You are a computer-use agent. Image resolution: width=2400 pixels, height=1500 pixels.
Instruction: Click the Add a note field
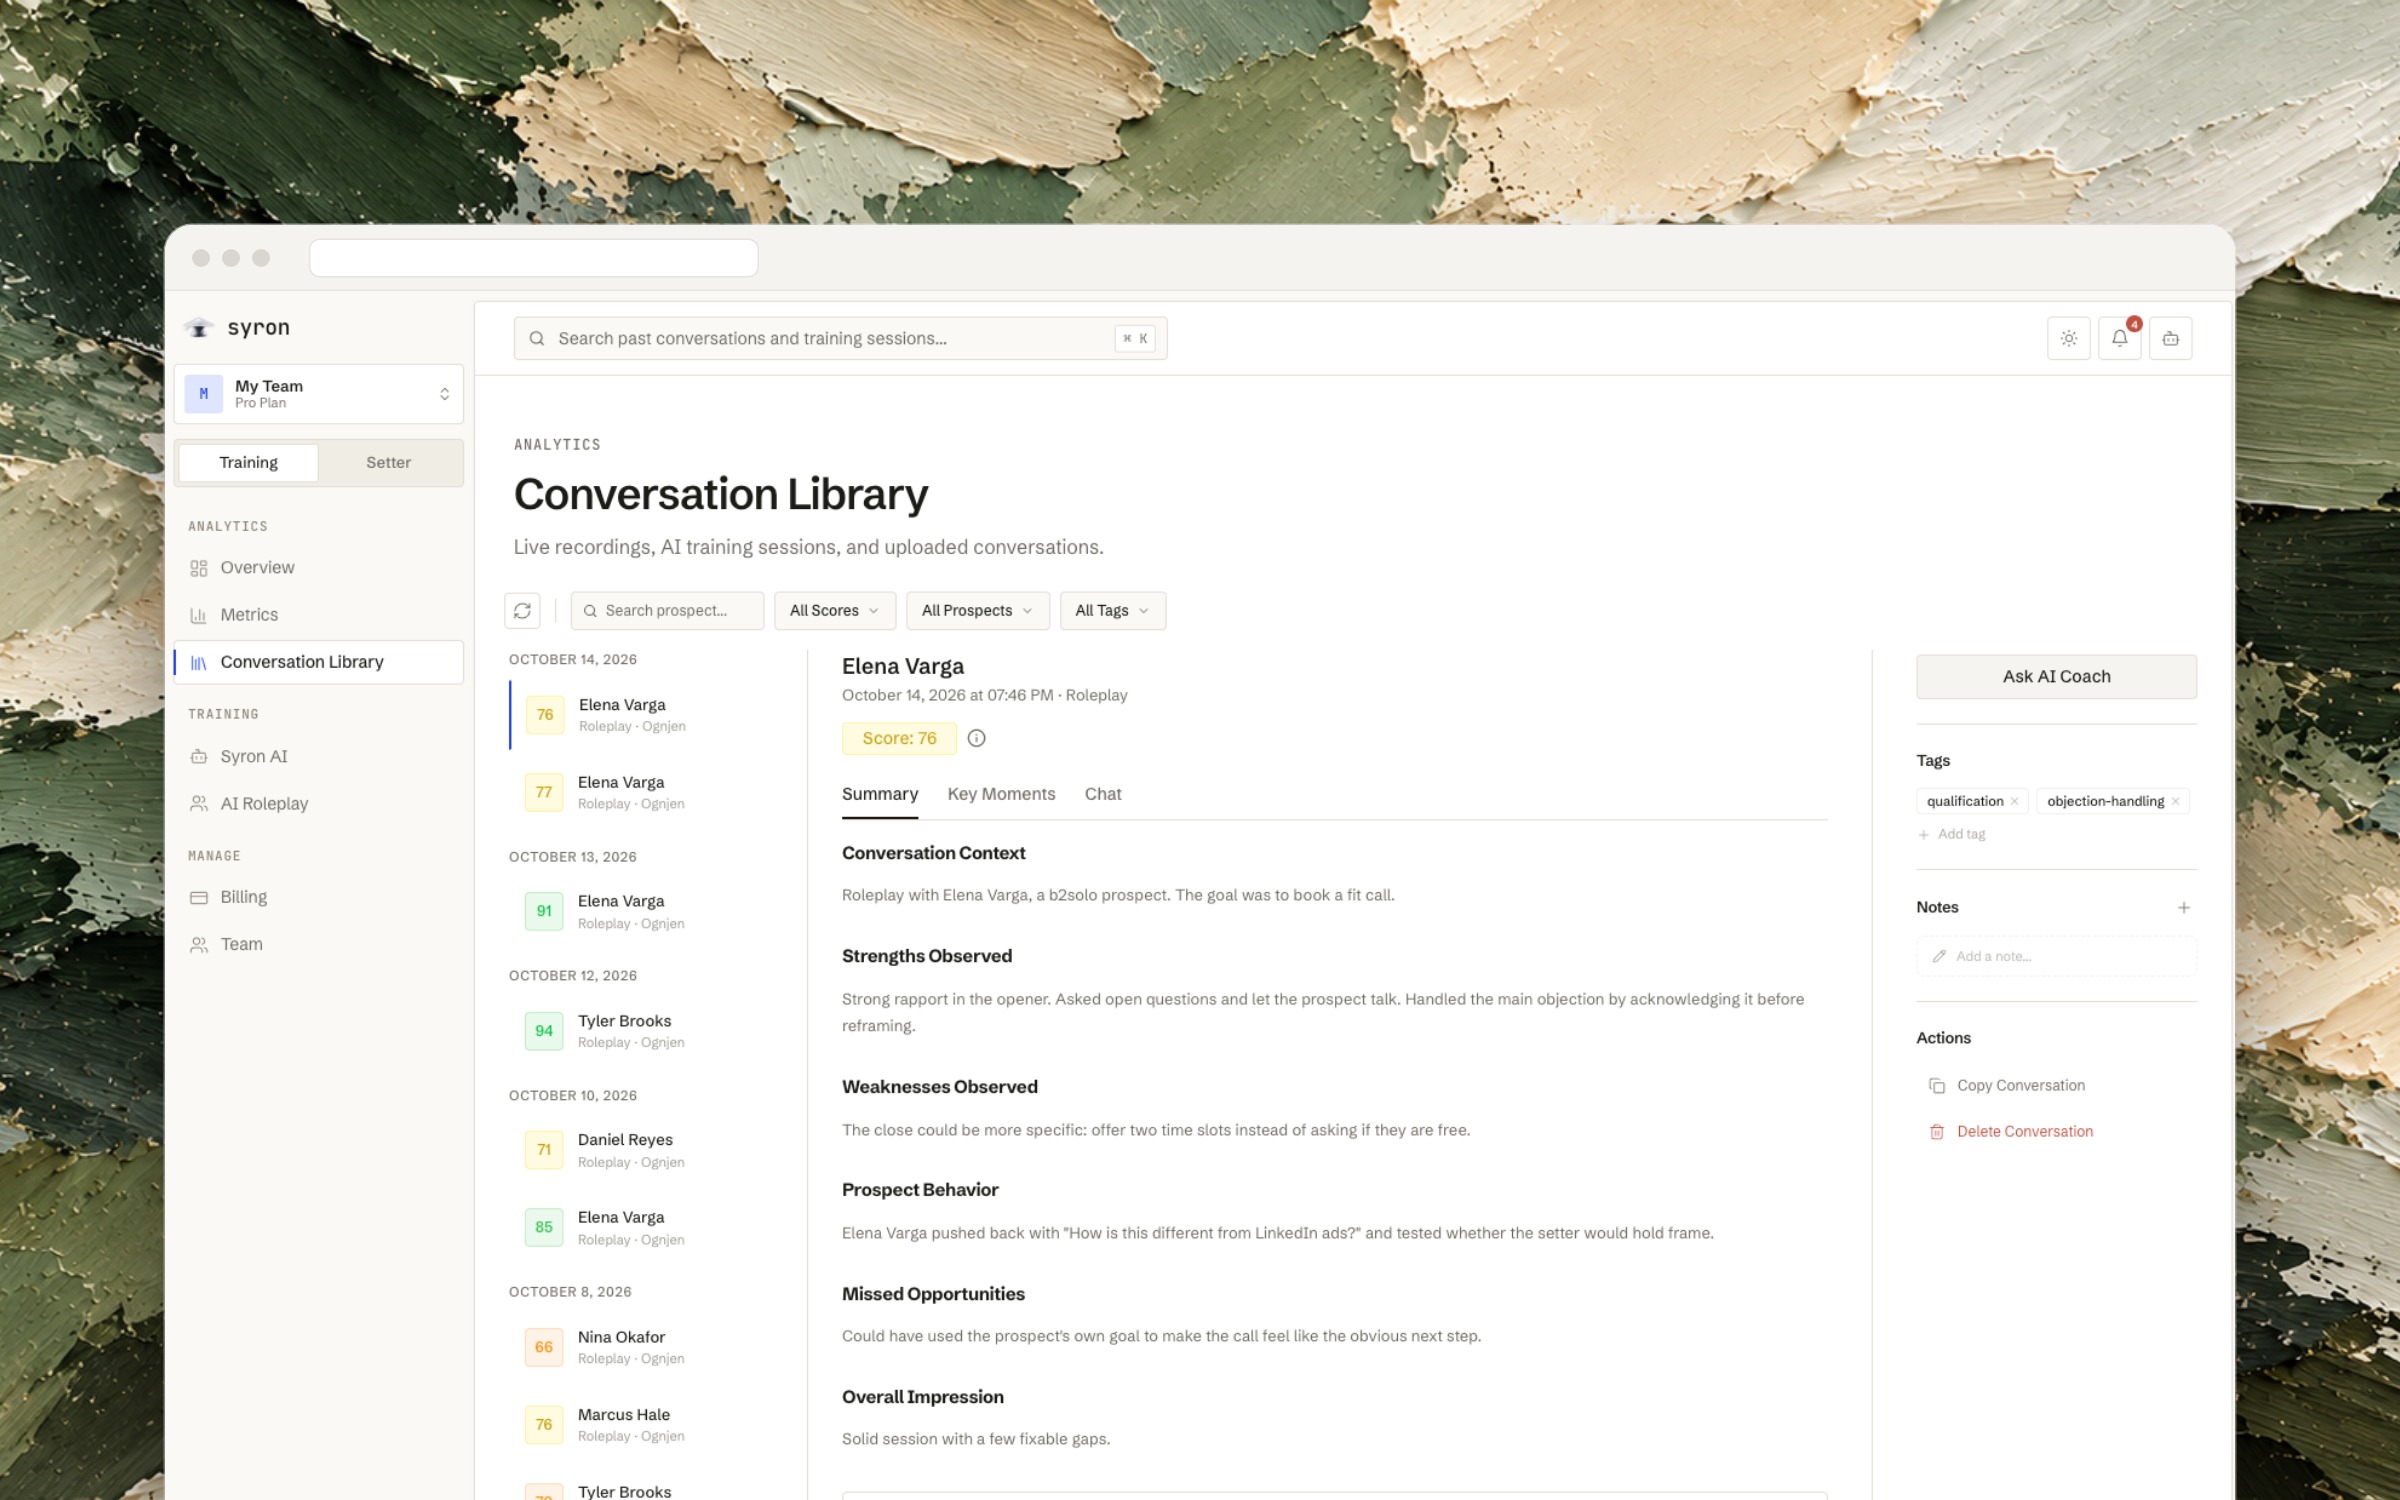click(2056, 956)
